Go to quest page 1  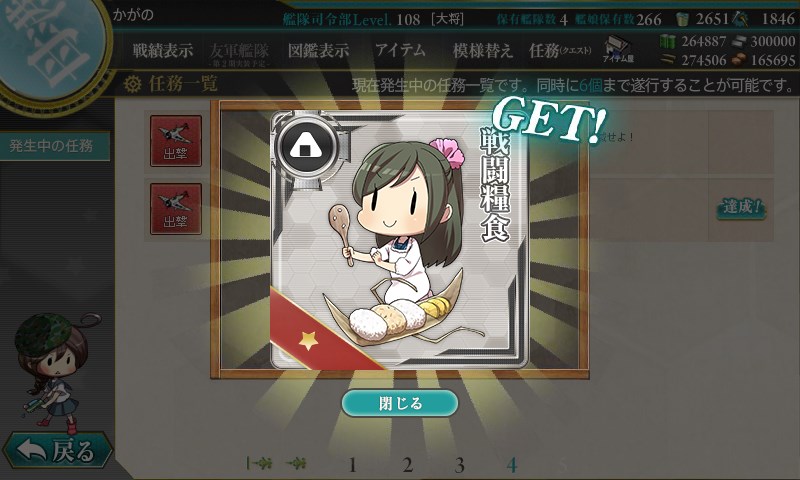352,465
